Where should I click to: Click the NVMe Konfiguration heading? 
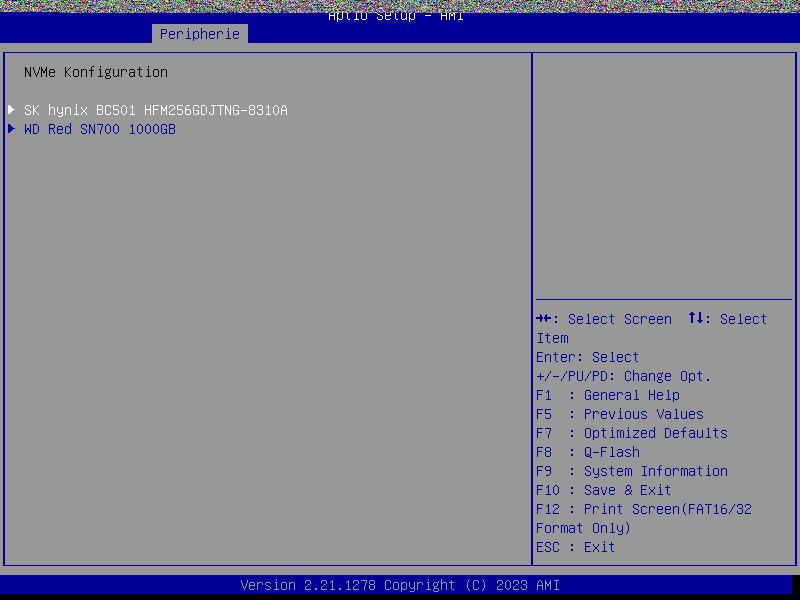[x=96, y=72]
